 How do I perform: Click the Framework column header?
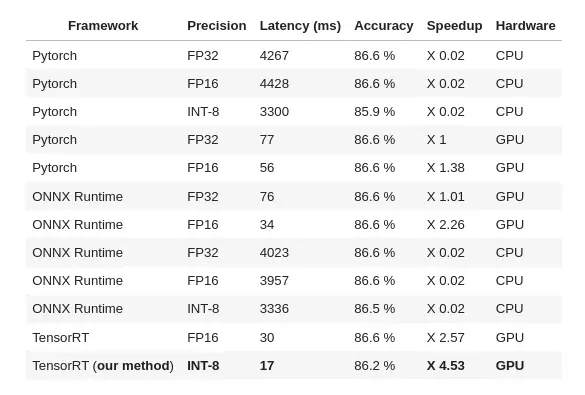pos(103,26)
